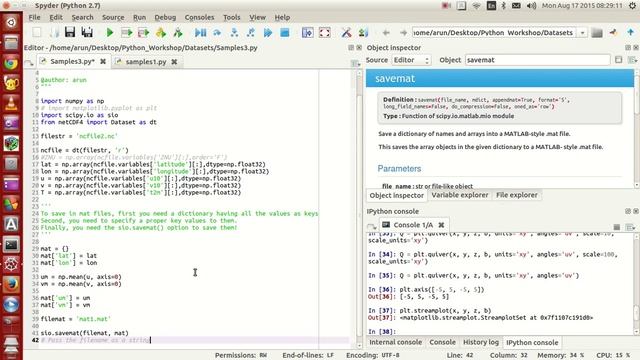The image size is (640, 360).
Task: Open Preferences via the wrench-and-screwdriver icon
Action: pyautogui.click(x=346, y=33)
